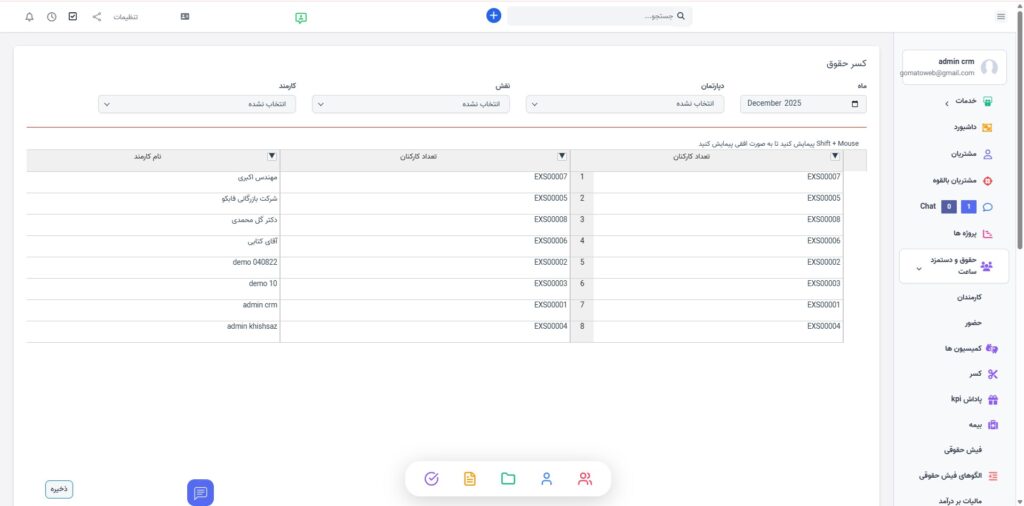1024x506 pixels.
Task: Click the main page vertical scrollbar
Action: [1019, 131]
